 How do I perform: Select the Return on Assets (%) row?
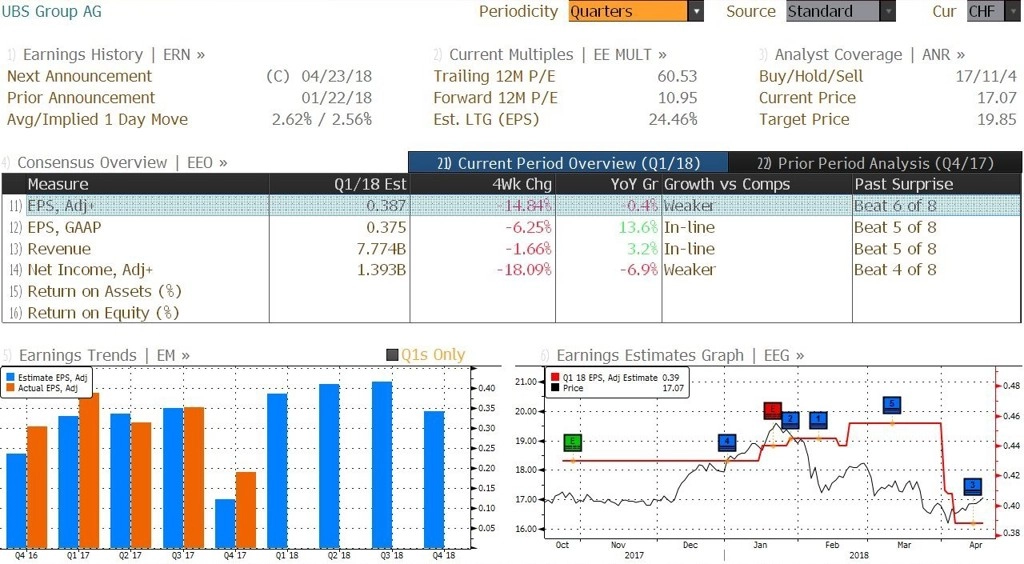click(x=511, y=291)
